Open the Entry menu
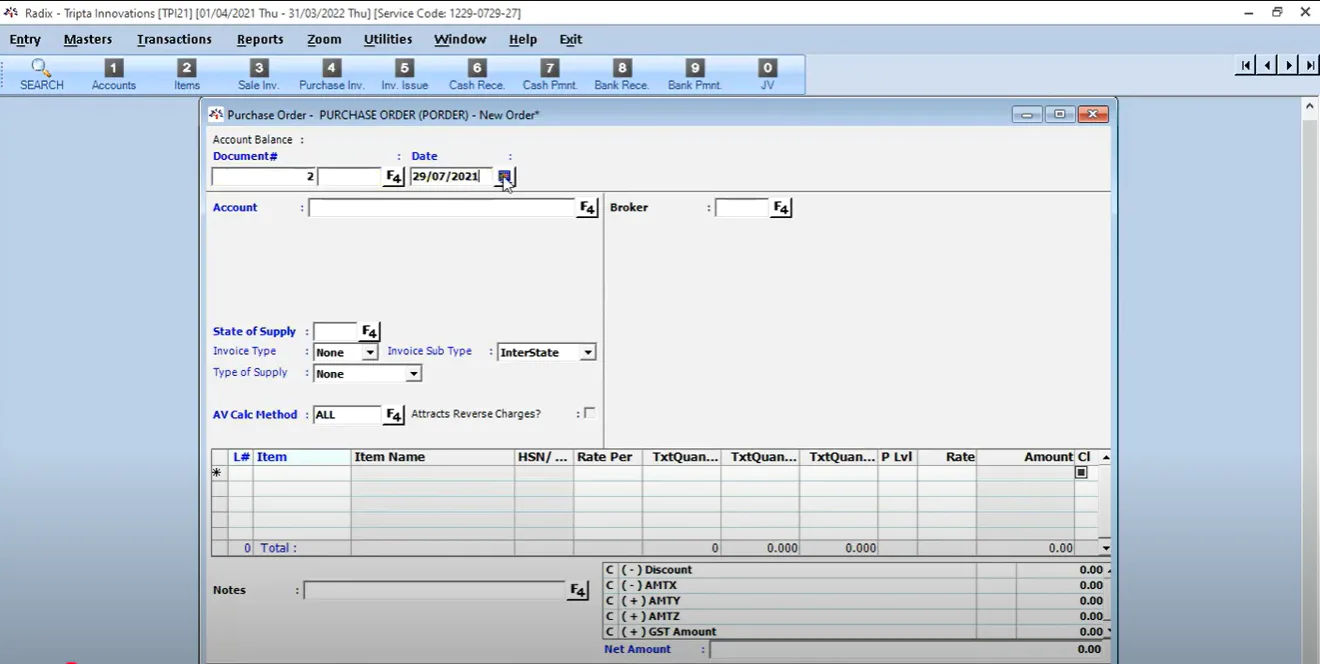1320x664 pixels. pyautogui.click(x=25, y=40)
